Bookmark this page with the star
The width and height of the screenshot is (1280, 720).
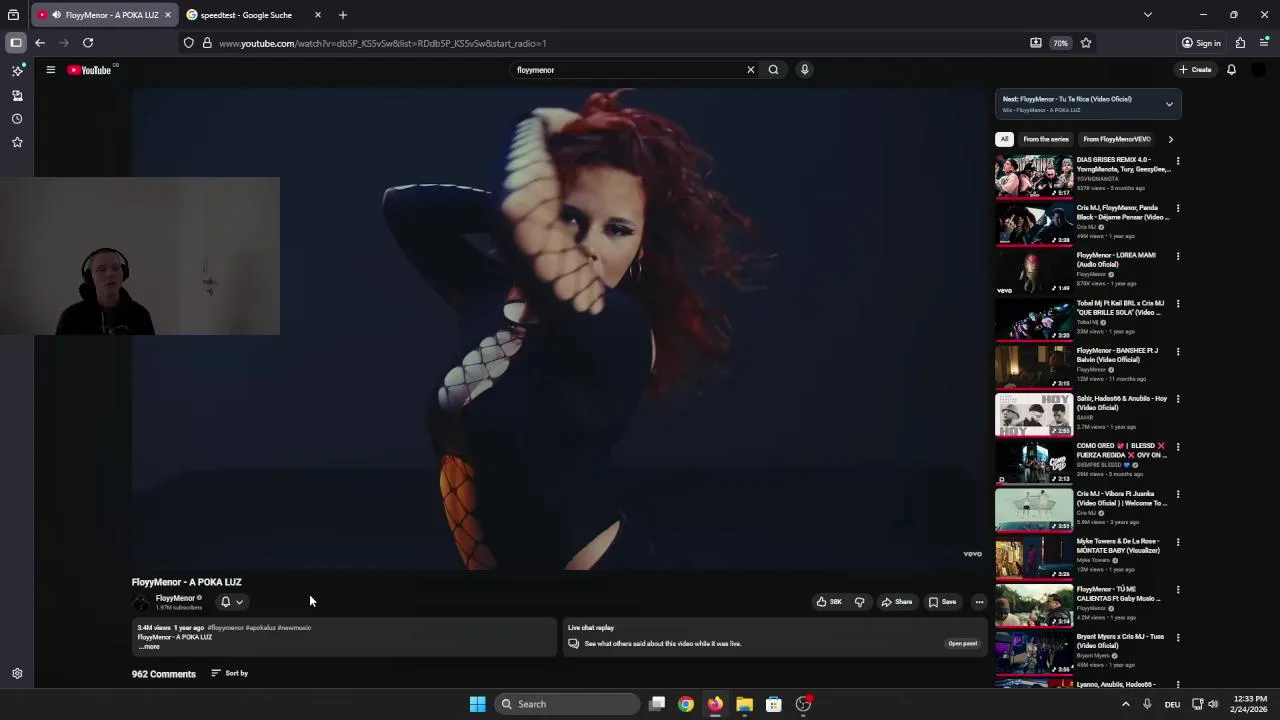(x=1086, y=43)
